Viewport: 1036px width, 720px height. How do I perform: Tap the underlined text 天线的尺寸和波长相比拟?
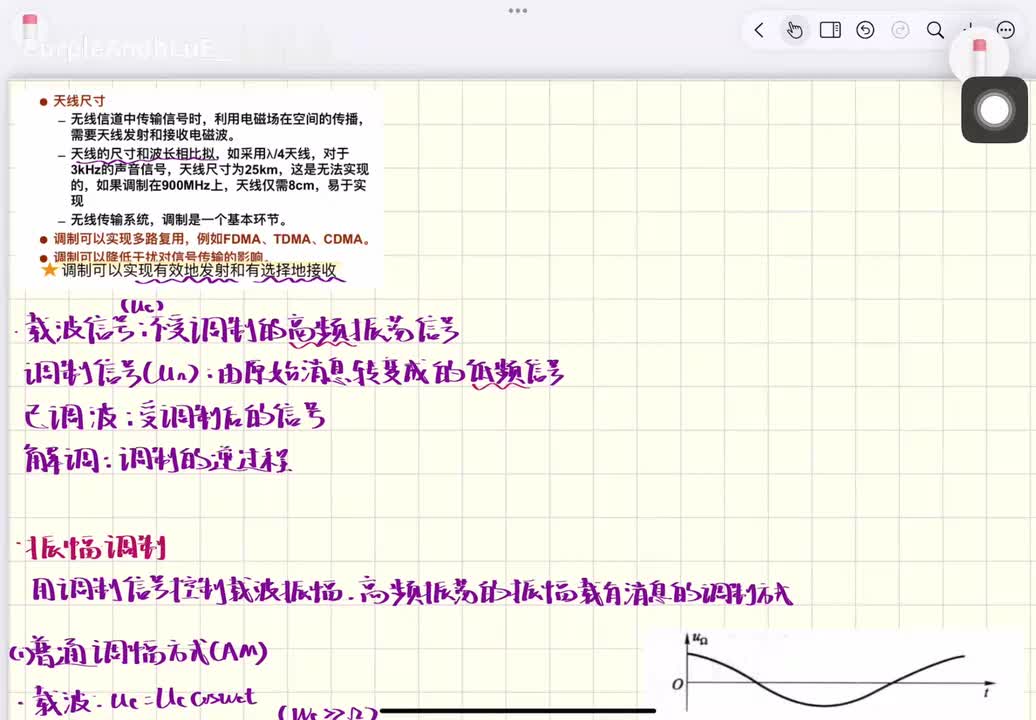143,154
